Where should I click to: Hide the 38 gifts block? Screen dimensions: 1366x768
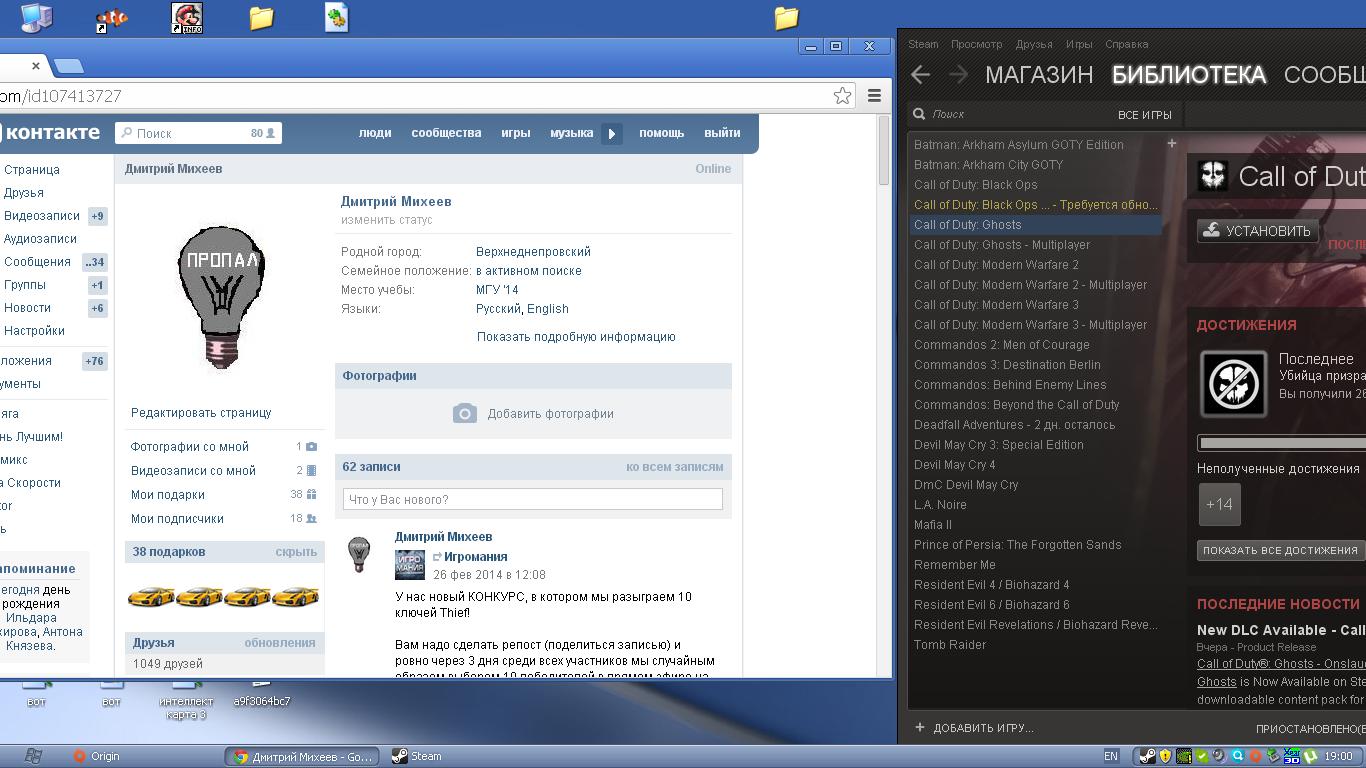(x=296, y=552)
